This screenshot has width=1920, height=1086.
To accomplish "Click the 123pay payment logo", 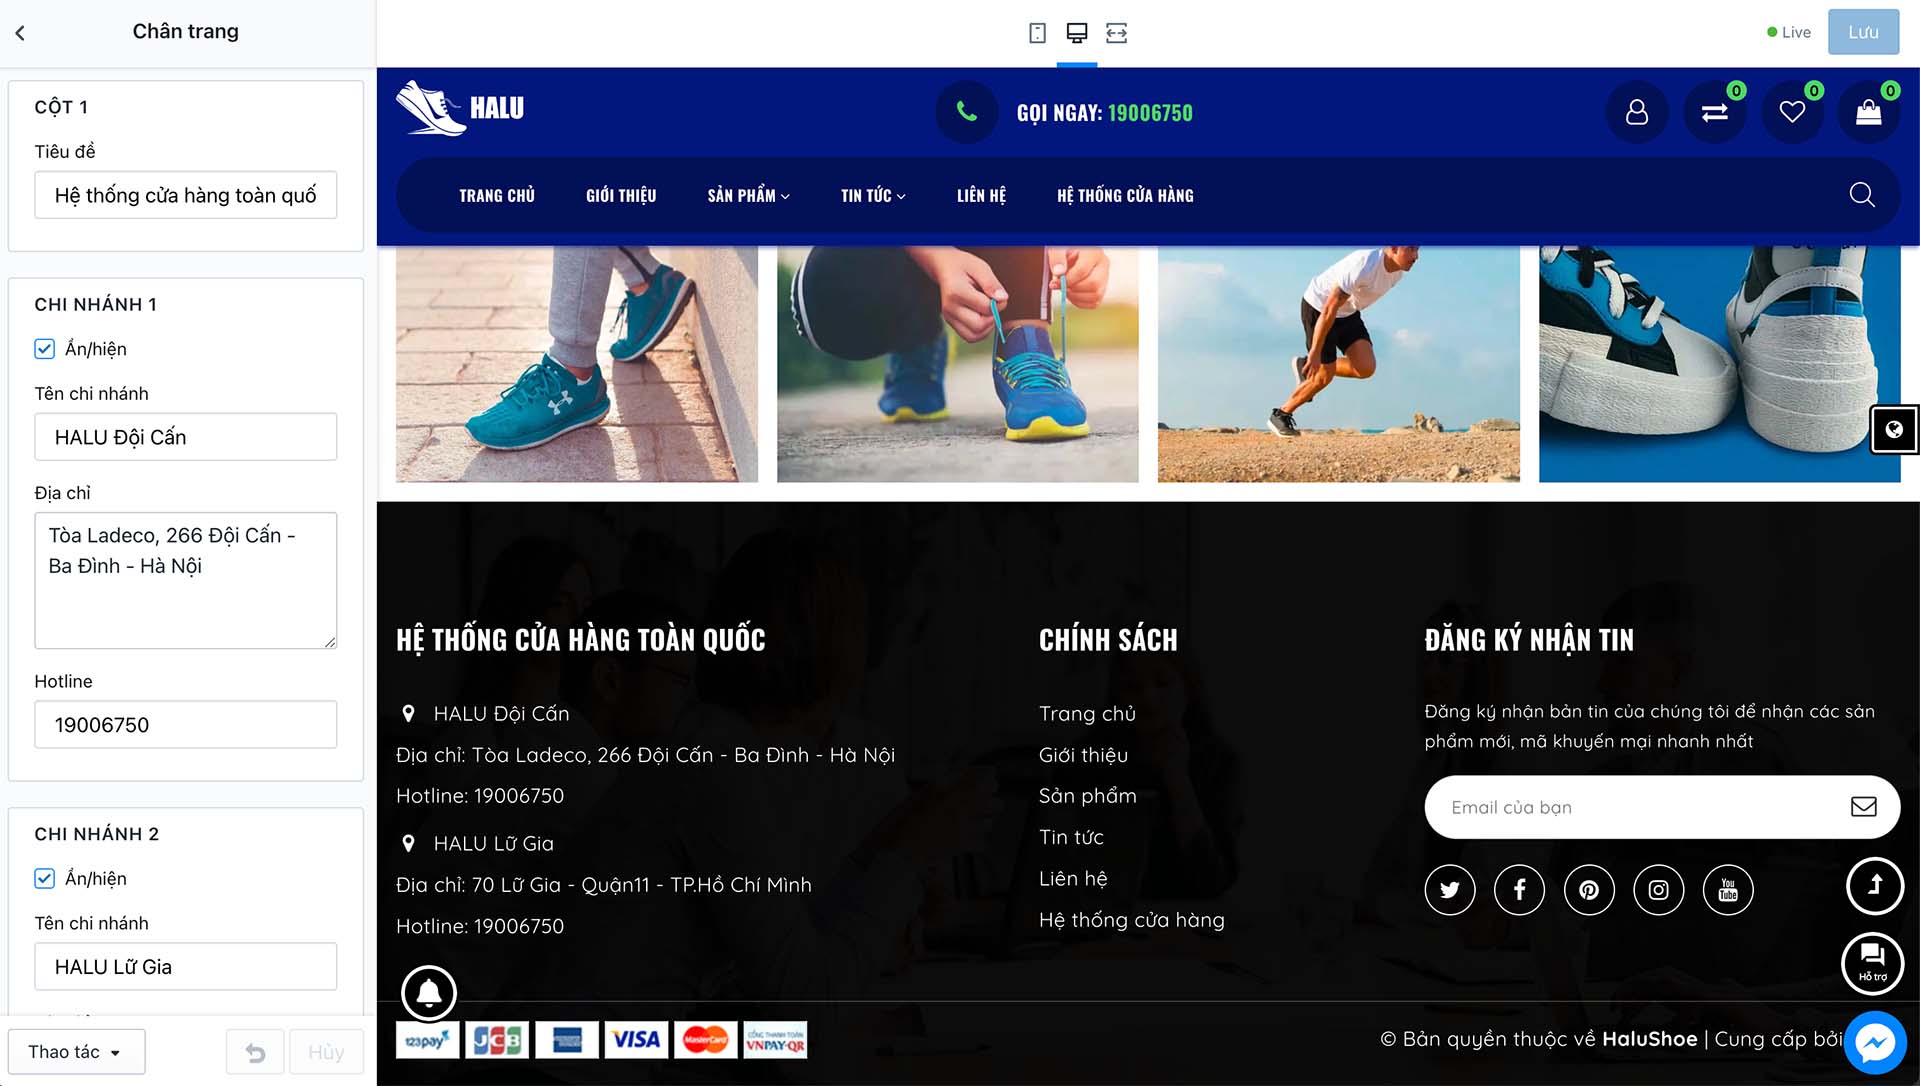I will tap(428, 1040).
